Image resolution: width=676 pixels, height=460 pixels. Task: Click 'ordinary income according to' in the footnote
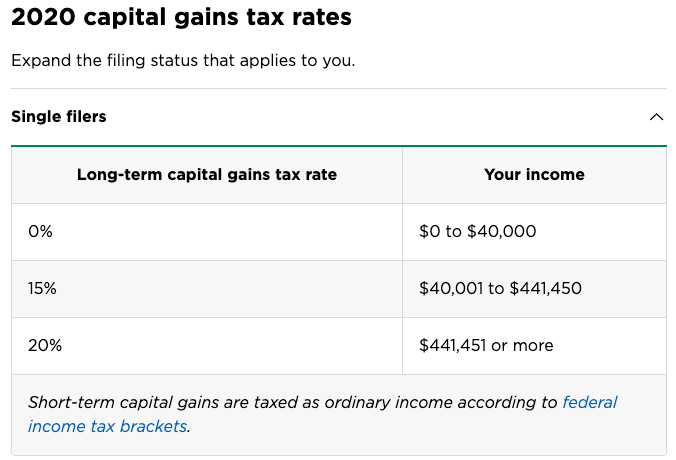441,402
